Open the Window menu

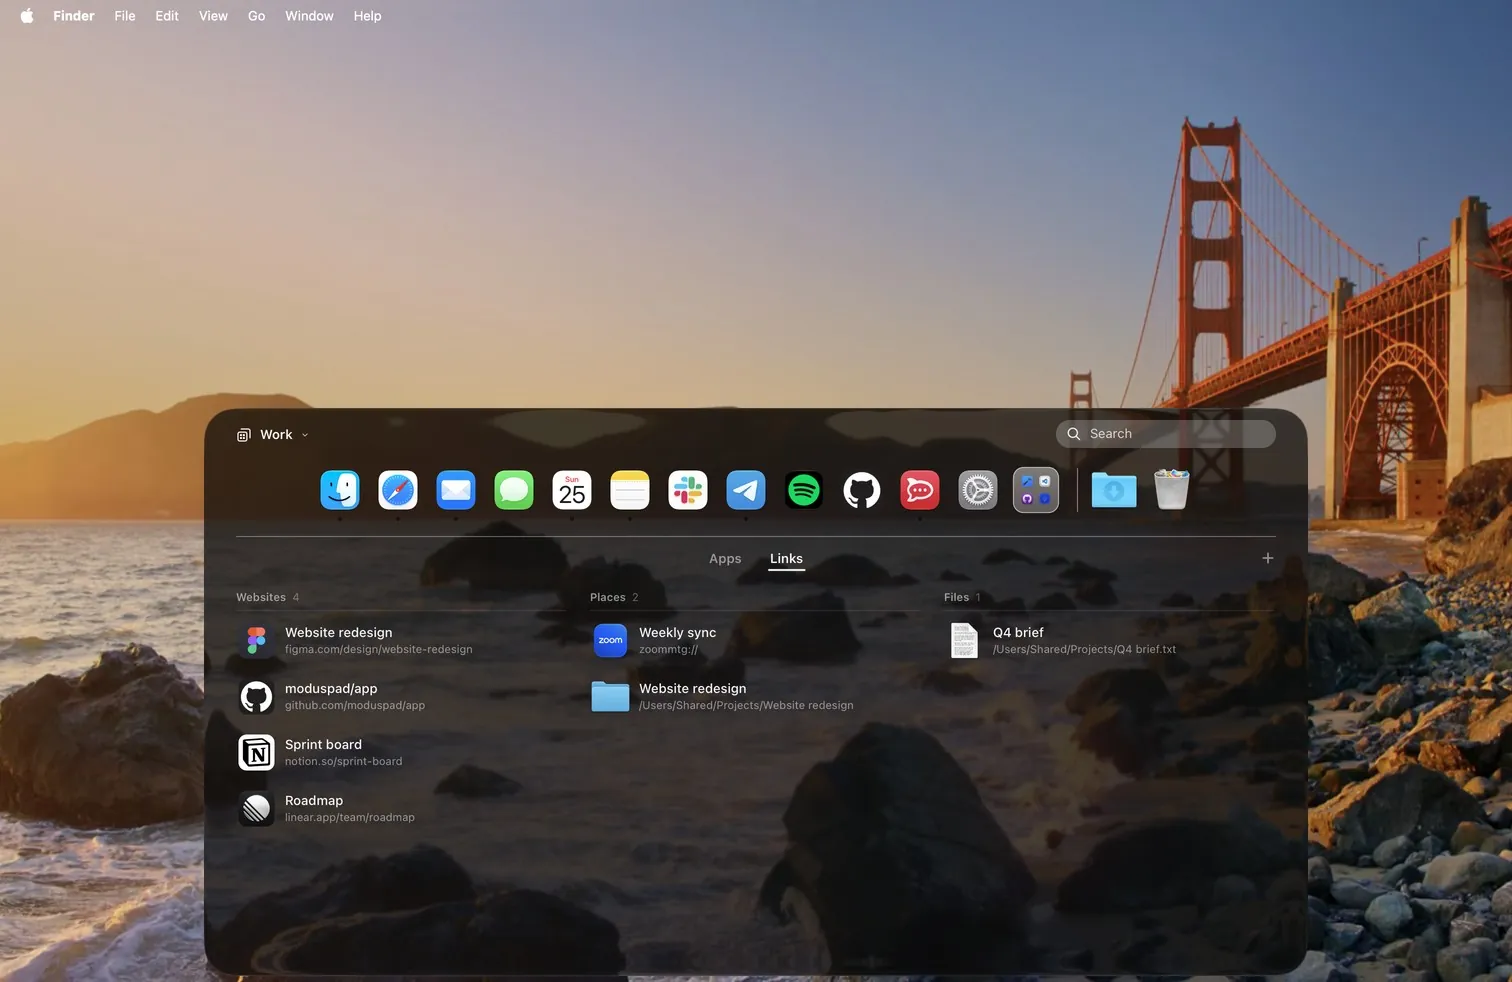(309, 16)
